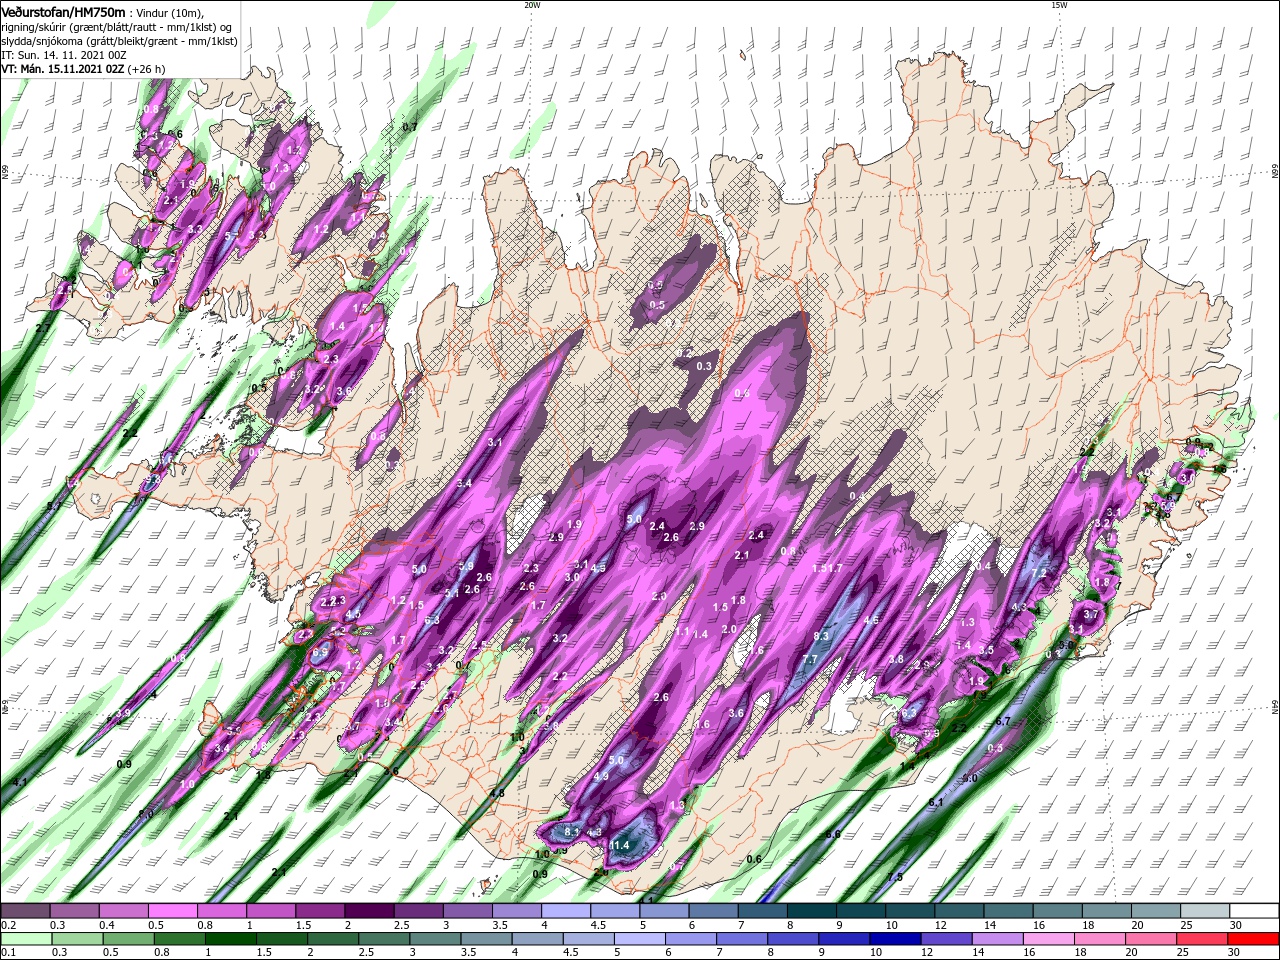Click the 0.7 value off the north coast
The width and height of the screenshot is (1280, 960).
pos(409,128)
